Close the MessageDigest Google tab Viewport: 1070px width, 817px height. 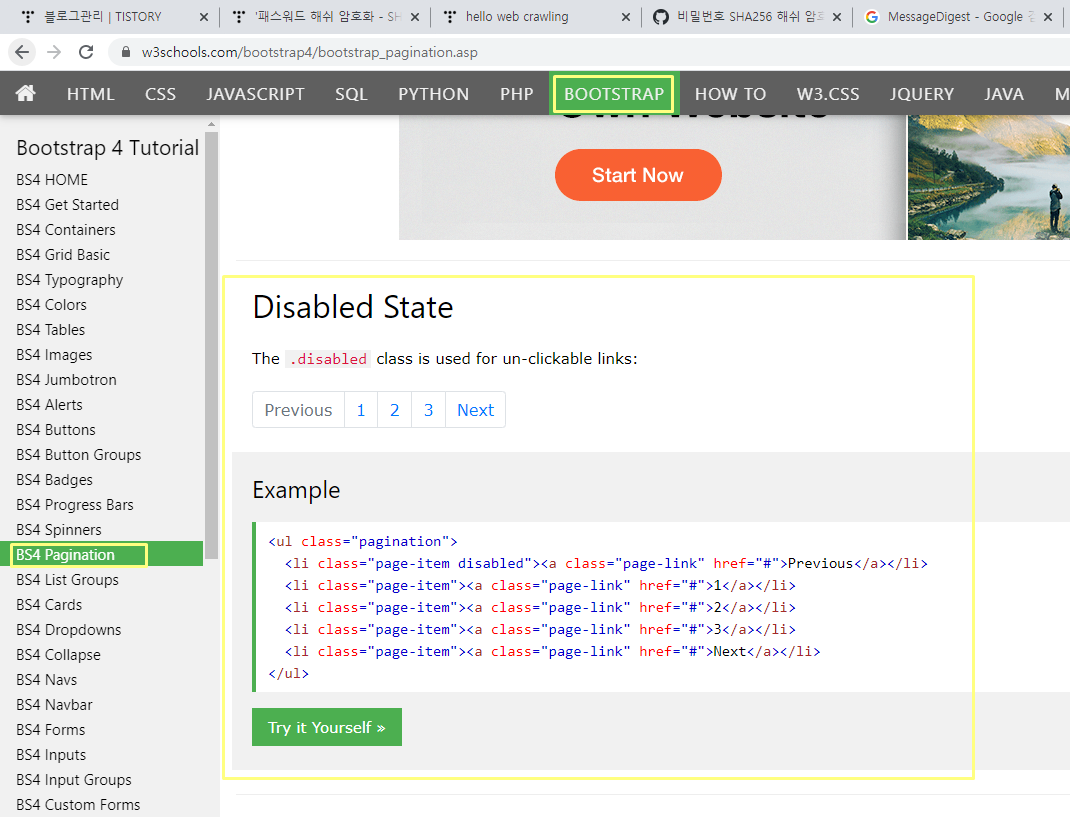coord(1048,17)
